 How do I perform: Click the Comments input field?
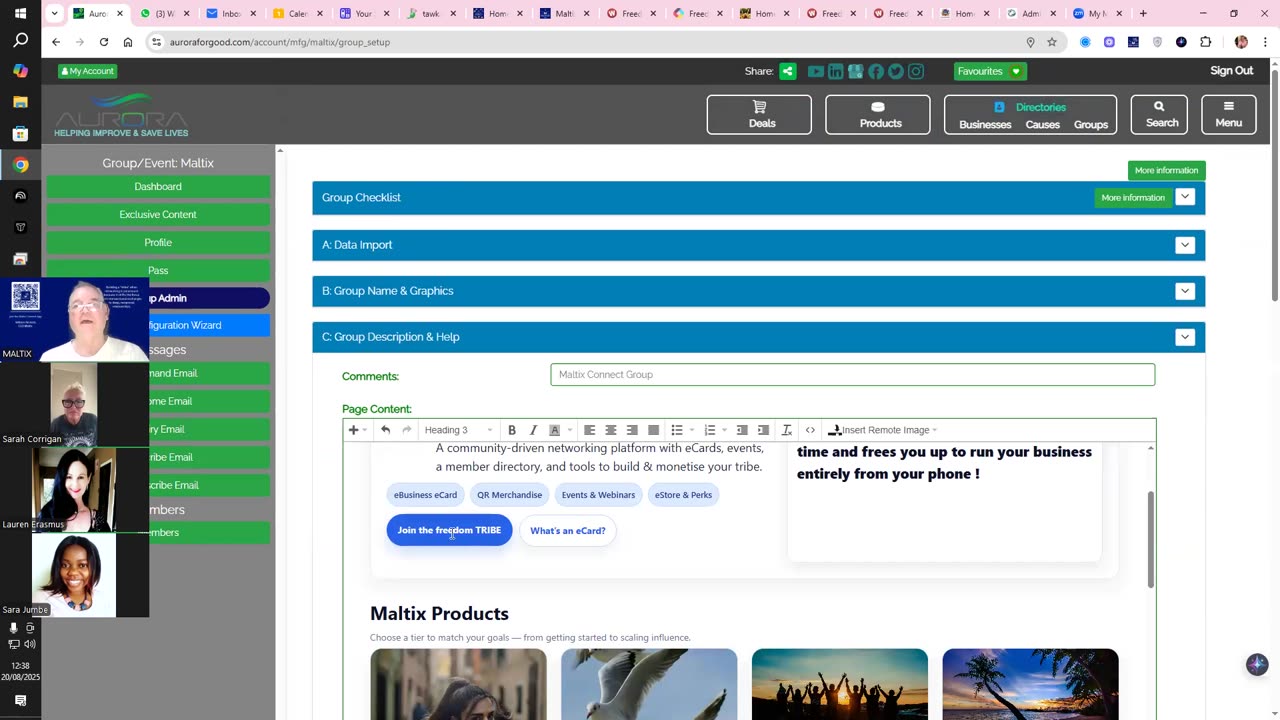tap(852, 375)
